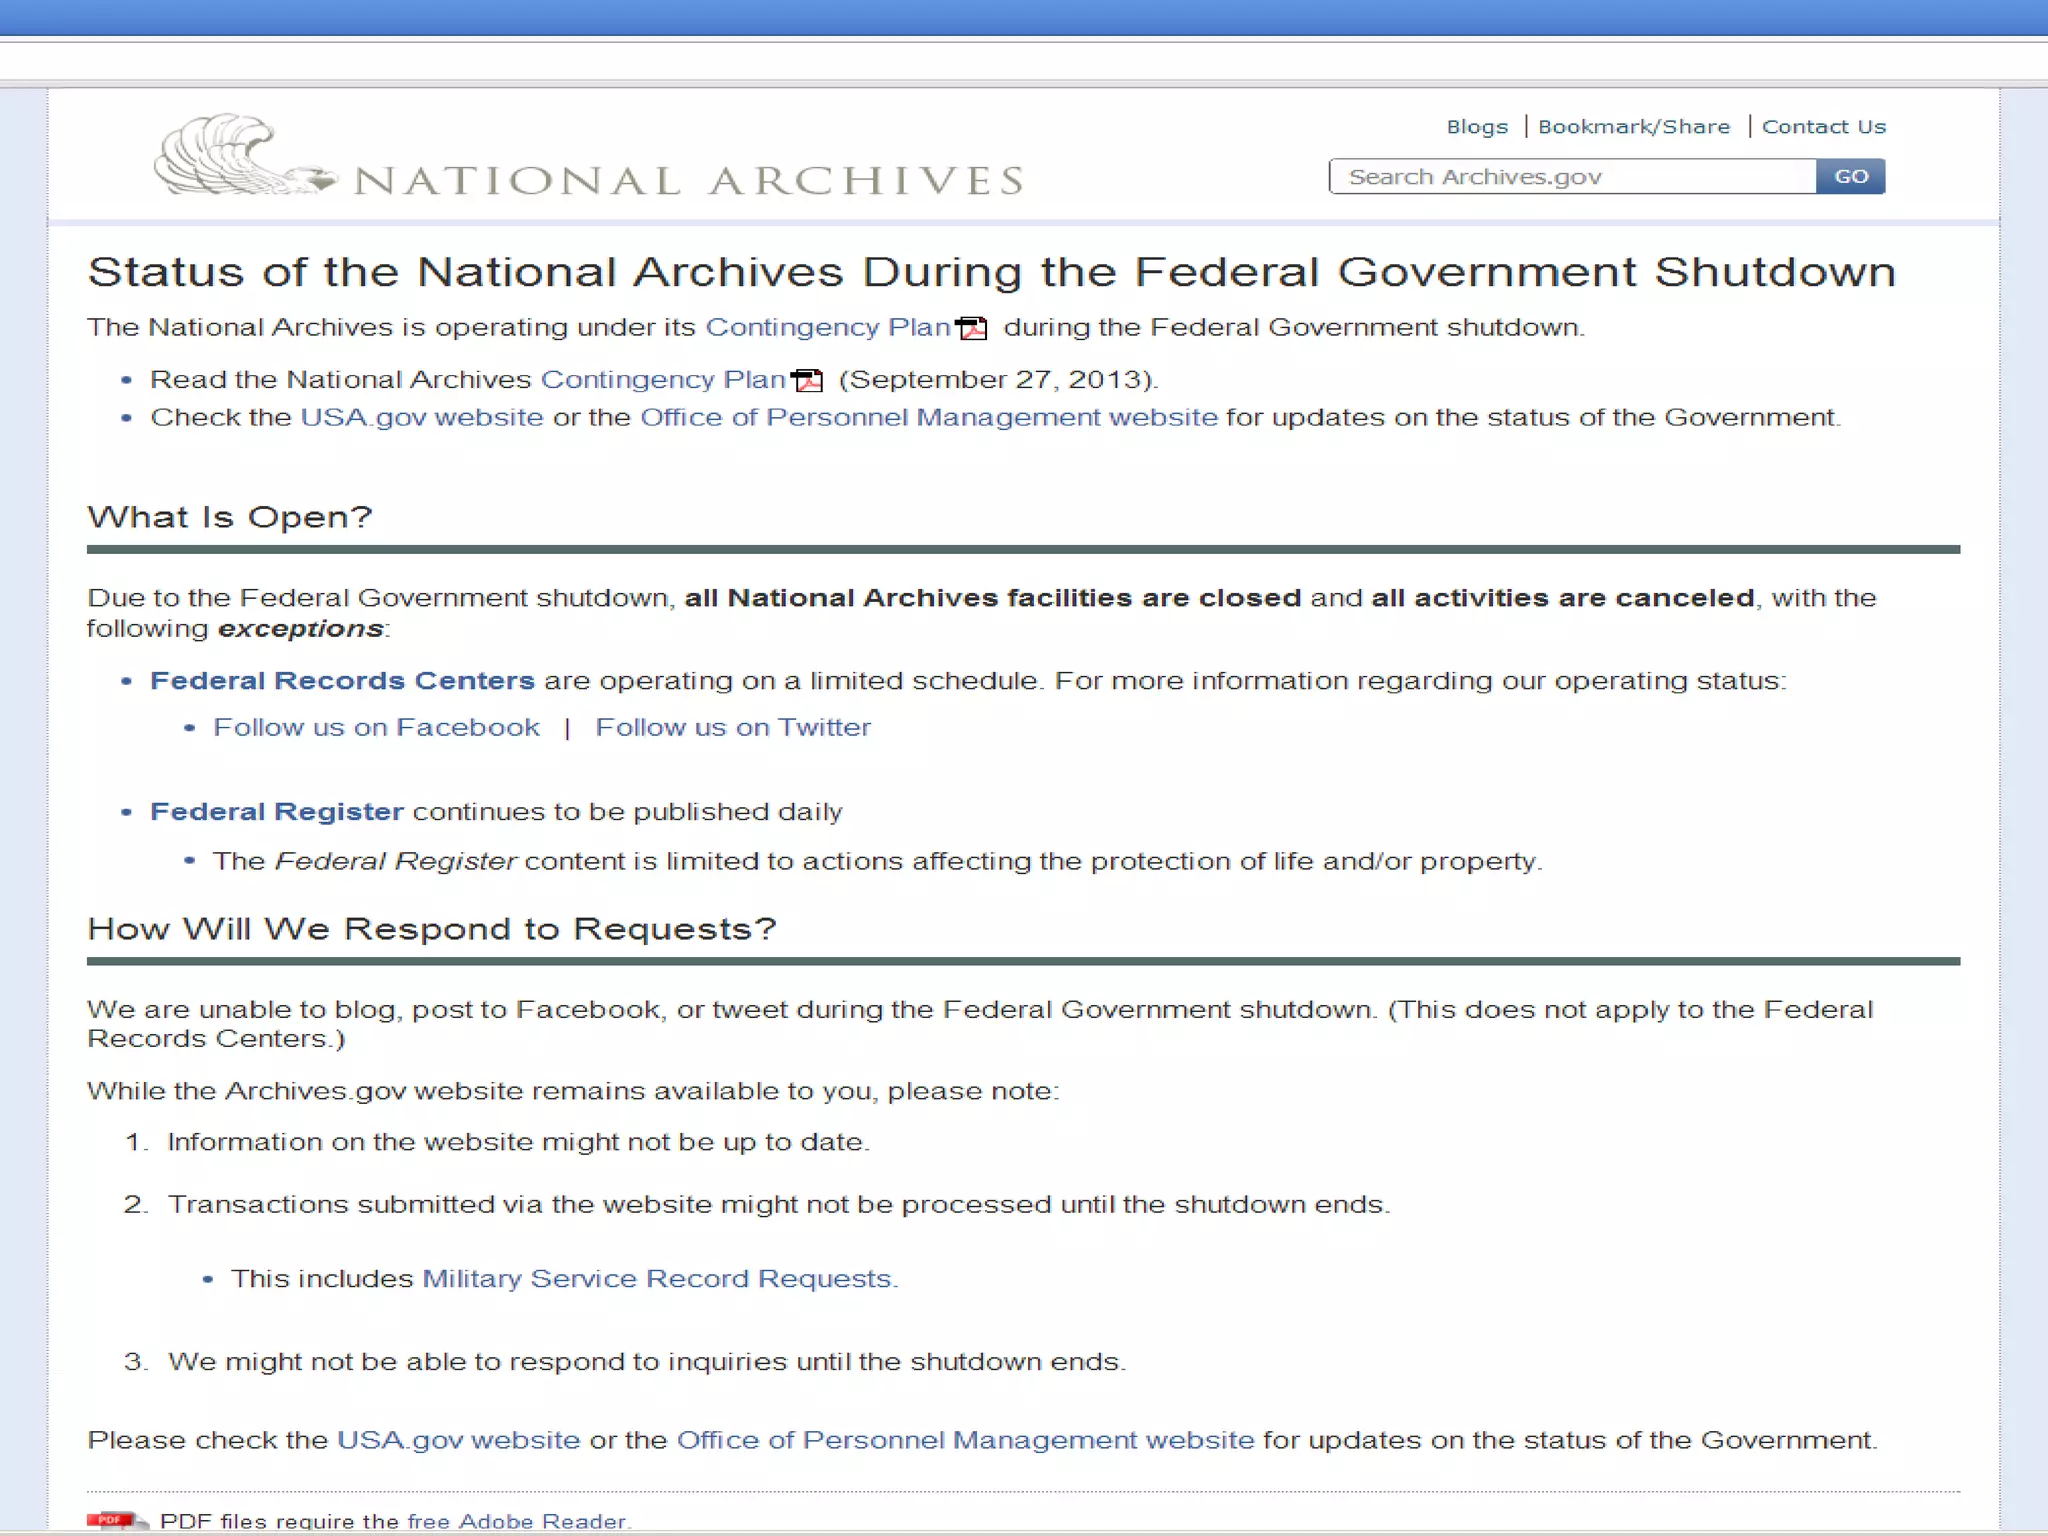This screenshot has height=1536, width=2048.
Task: Visit USA.gov website link in bullet list
Action: click(421, 417)
